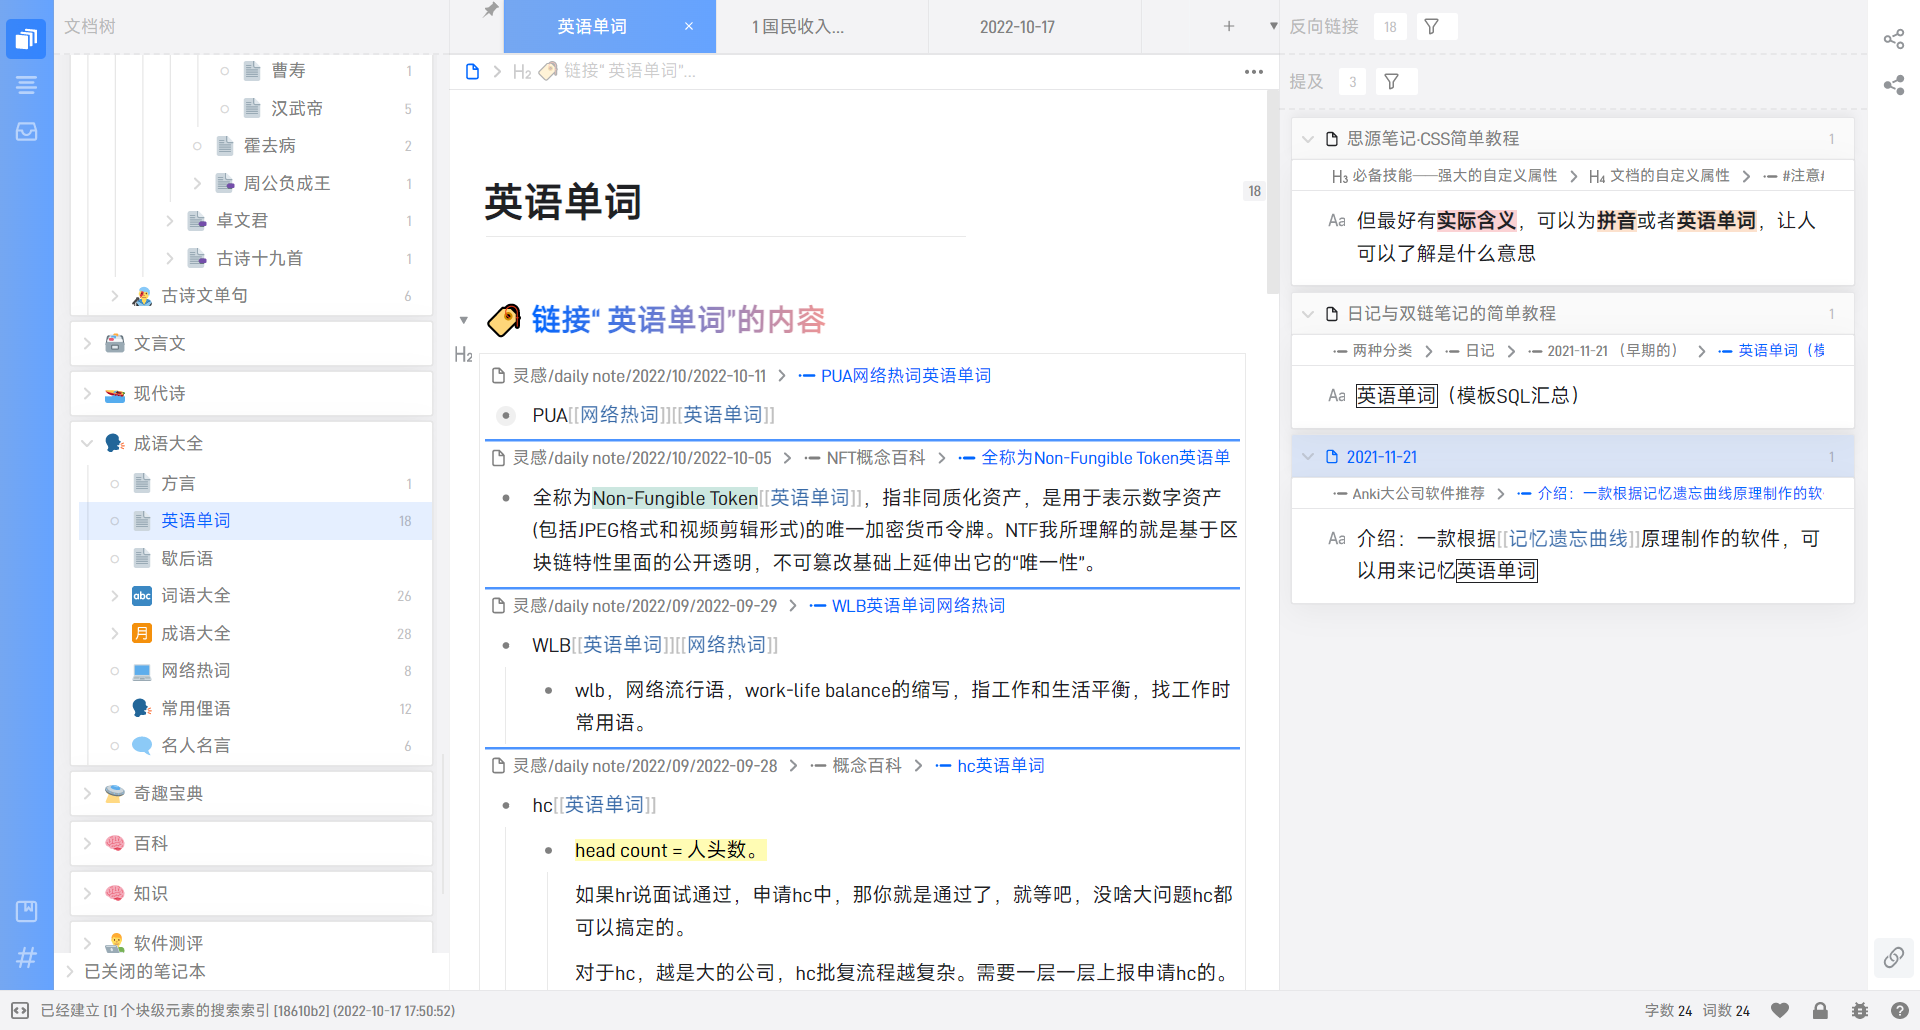1920x1030 pixels.
Task: Switch to the 2022-10-17 tab
Action: 1017,27
